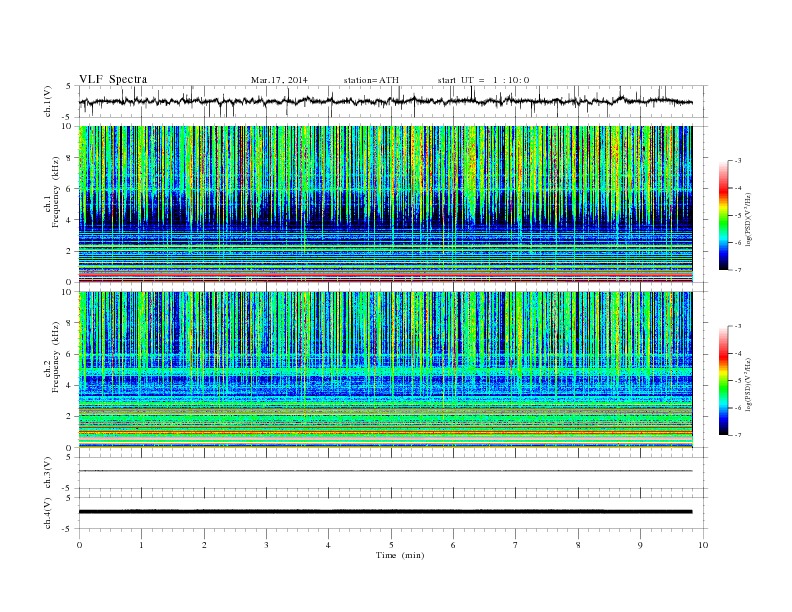Click the "ch.3(V)" axis label

coord(48,473)
